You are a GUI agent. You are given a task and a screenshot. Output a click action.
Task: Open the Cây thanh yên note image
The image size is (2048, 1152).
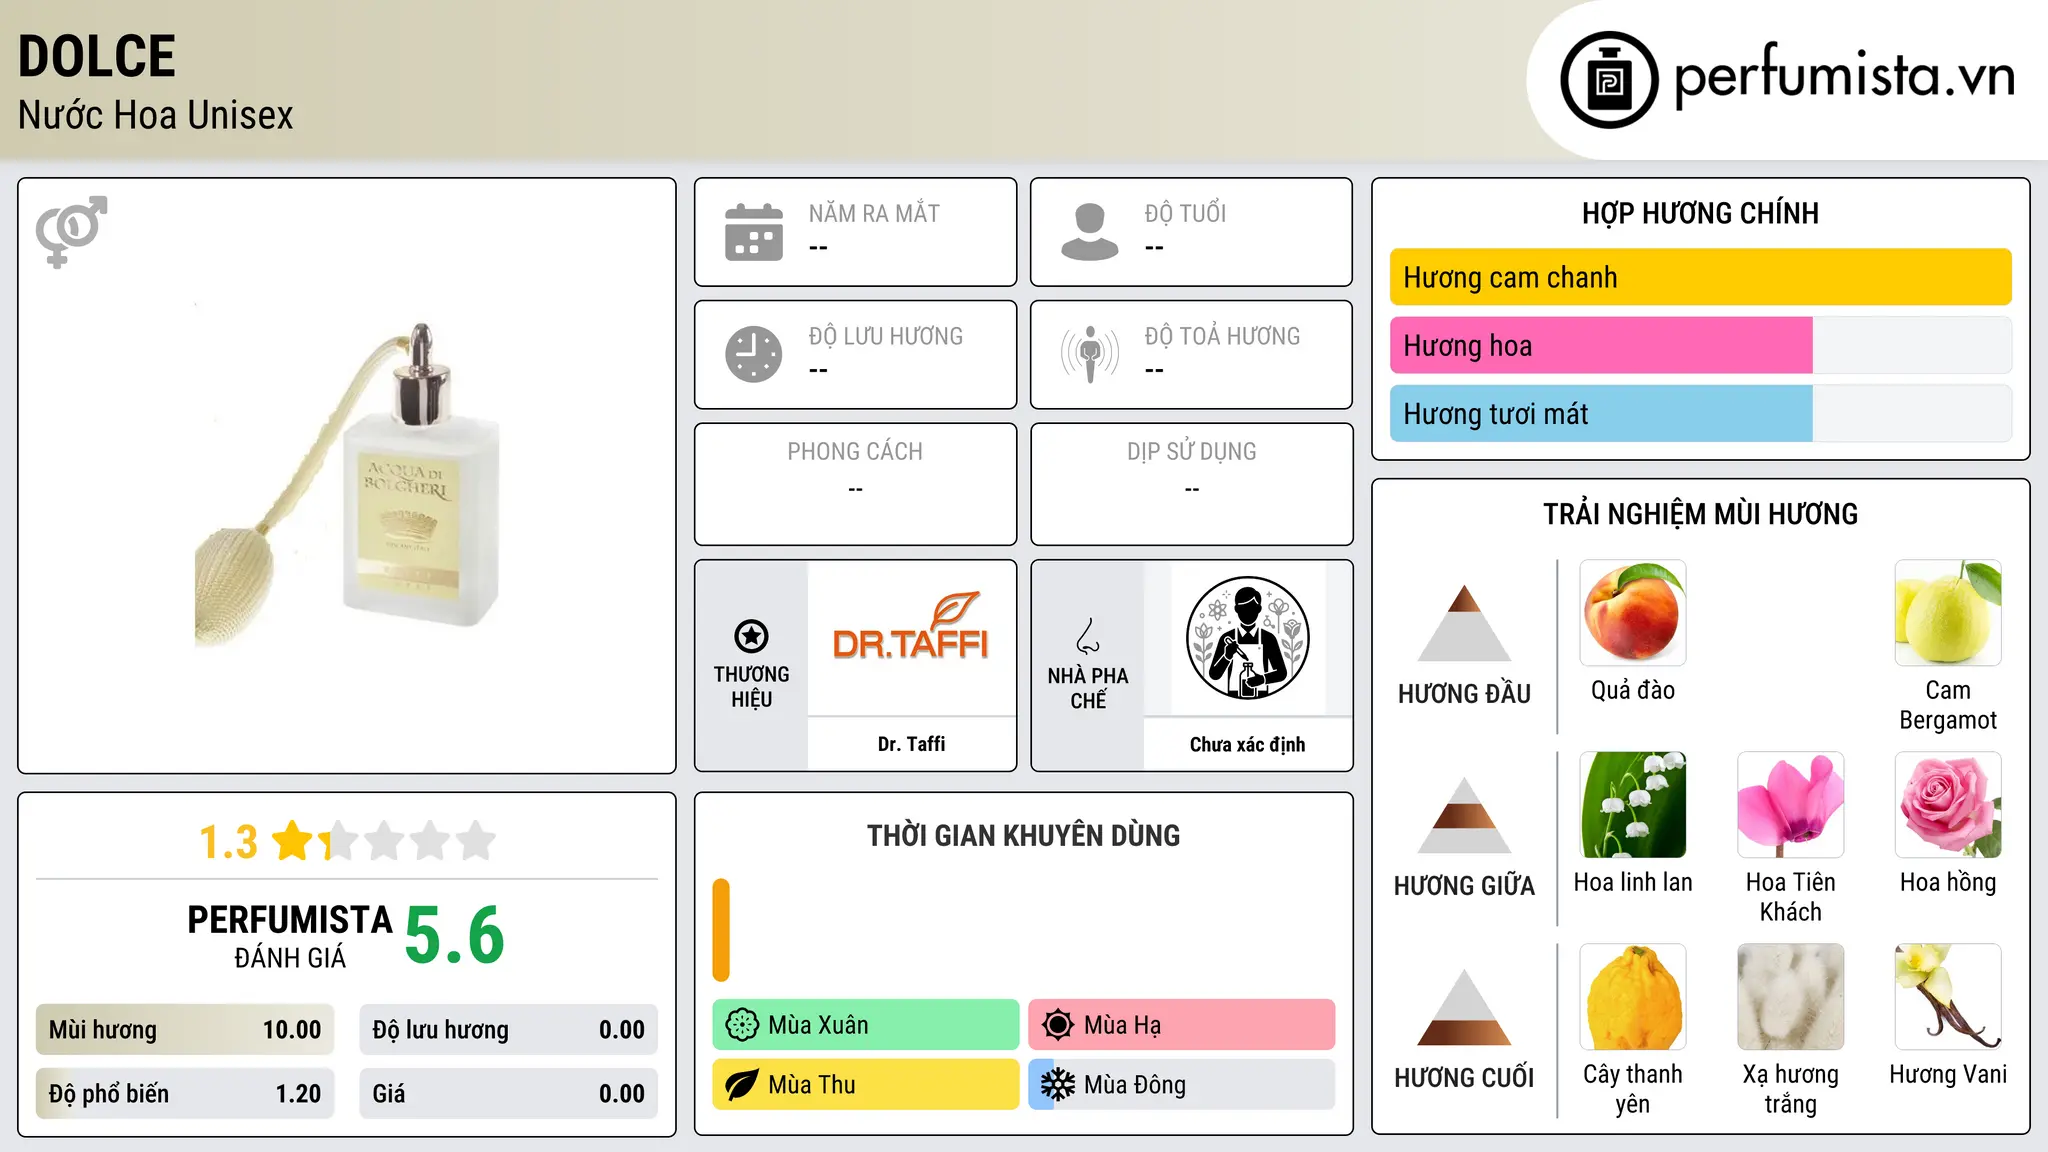click(x=1633, y=997)
